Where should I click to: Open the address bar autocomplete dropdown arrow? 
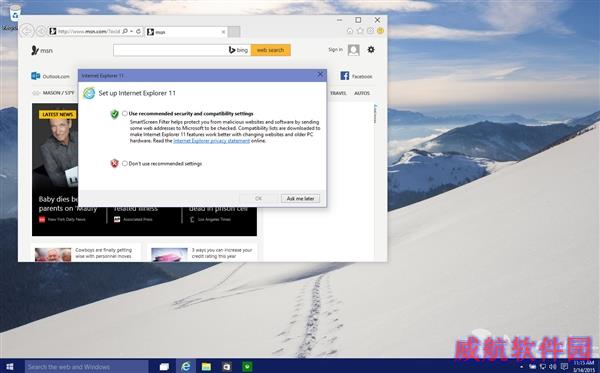point(132,31)
